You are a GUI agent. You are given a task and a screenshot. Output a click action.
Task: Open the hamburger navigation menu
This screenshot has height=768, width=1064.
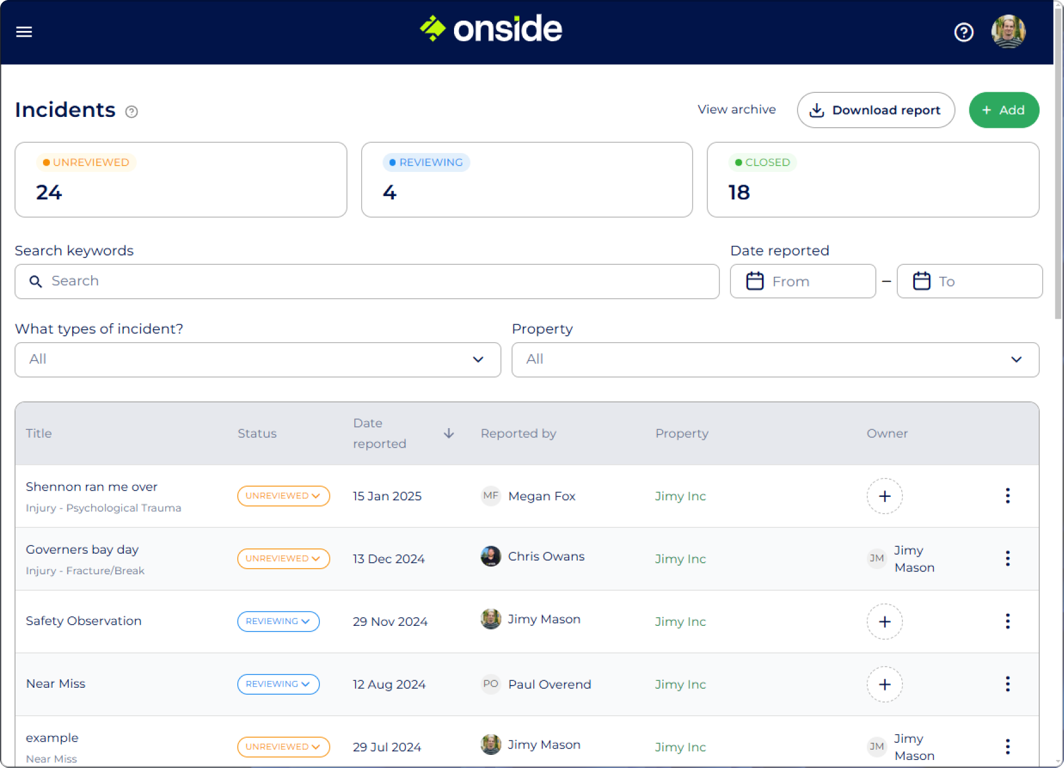click(24, 32)
